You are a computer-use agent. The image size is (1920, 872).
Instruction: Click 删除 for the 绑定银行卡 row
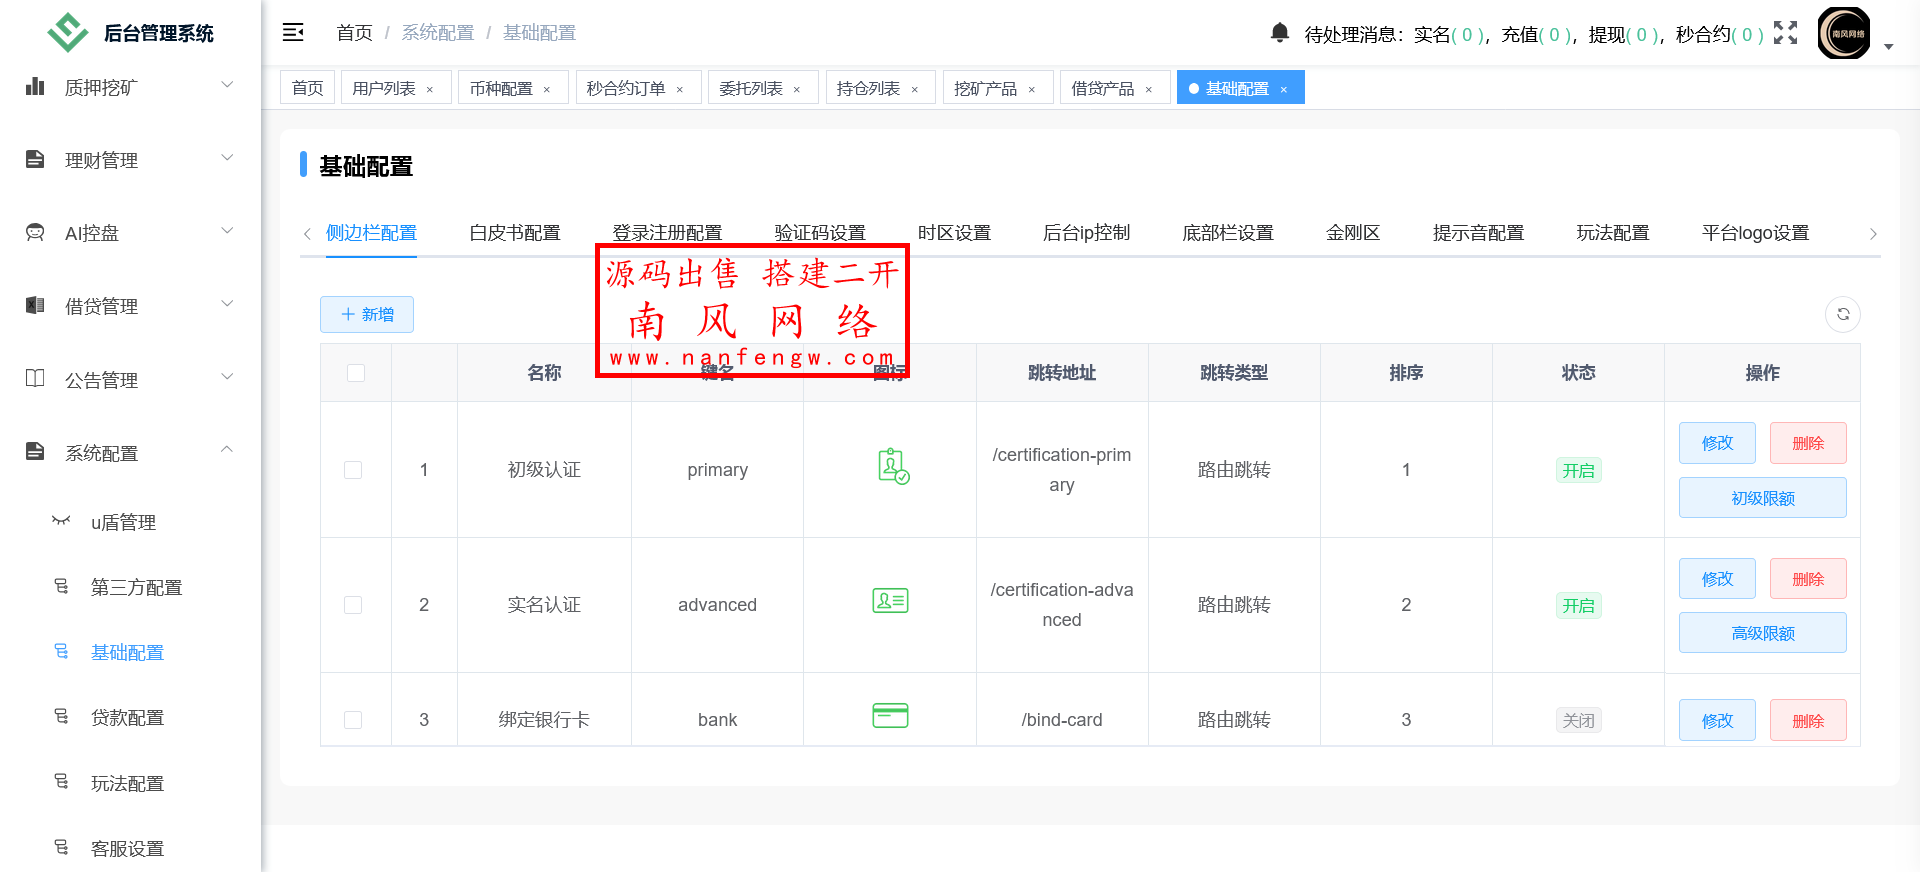(1807, 720)
